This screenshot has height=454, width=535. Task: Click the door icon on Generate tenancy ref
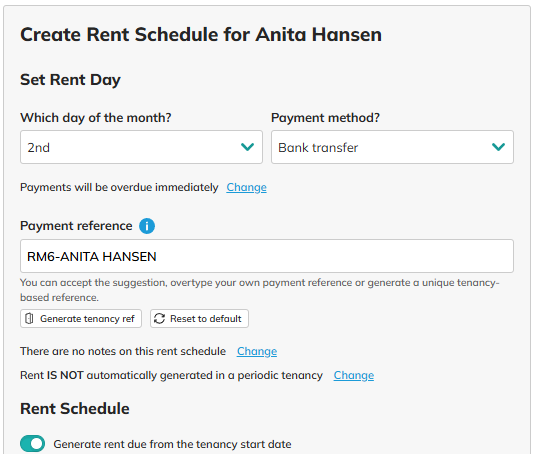(29, 319)
